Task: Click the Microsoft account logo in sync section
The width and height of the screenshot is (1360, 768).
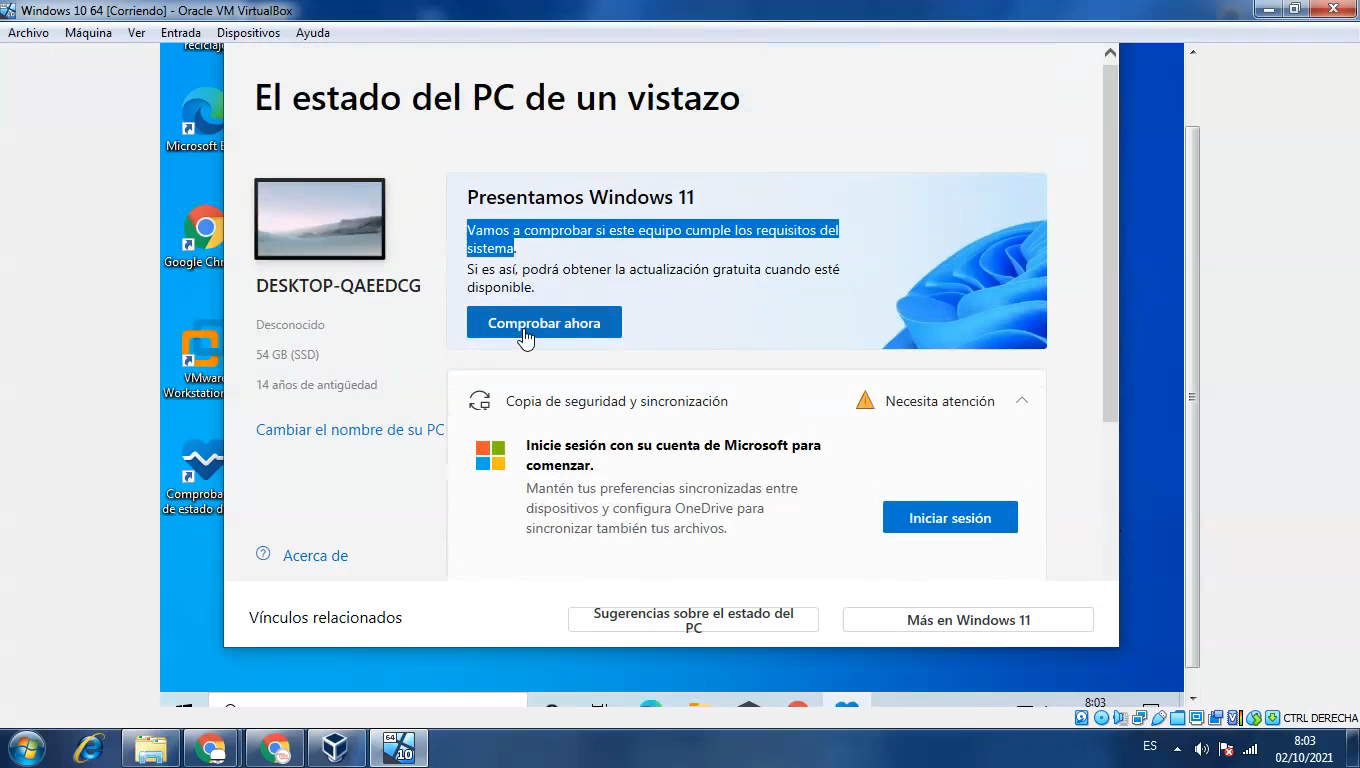Action: click(x=489, y=453)
